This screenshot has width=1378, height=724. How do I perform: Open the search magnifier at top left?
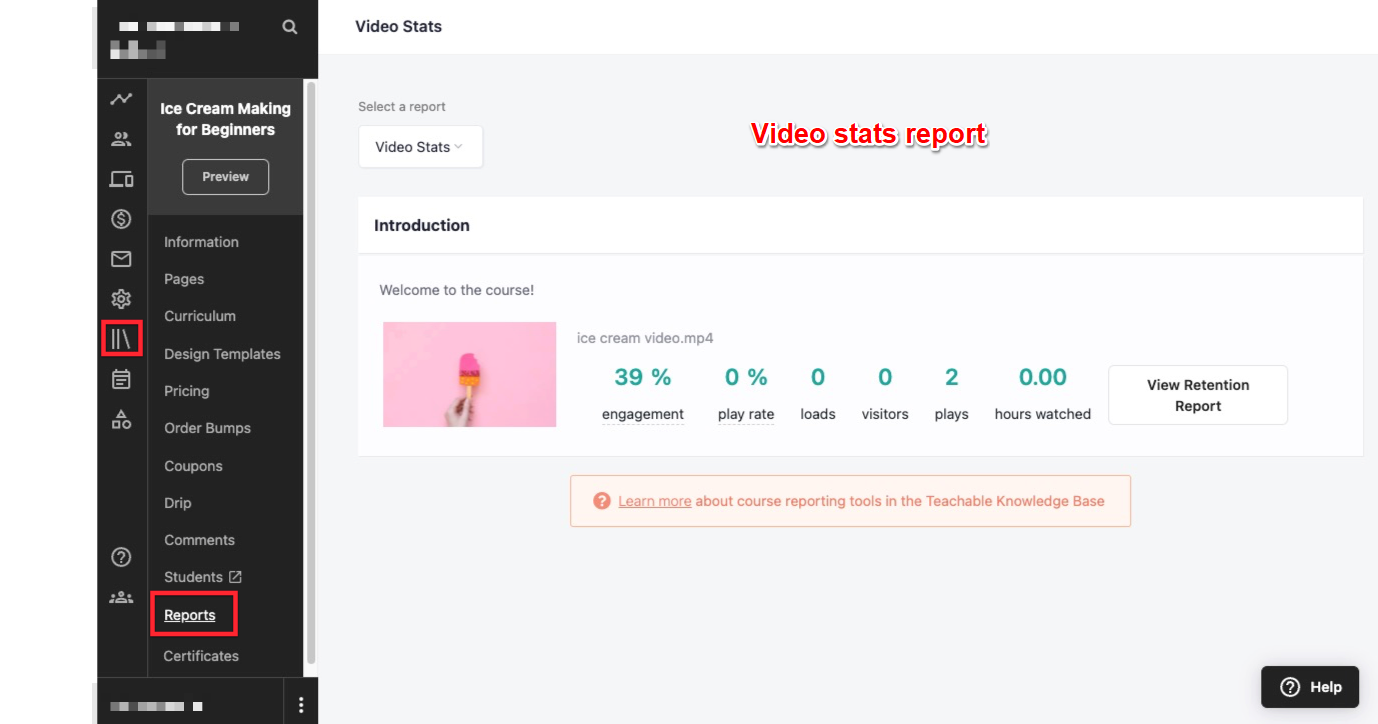click(x=289, y=26)
